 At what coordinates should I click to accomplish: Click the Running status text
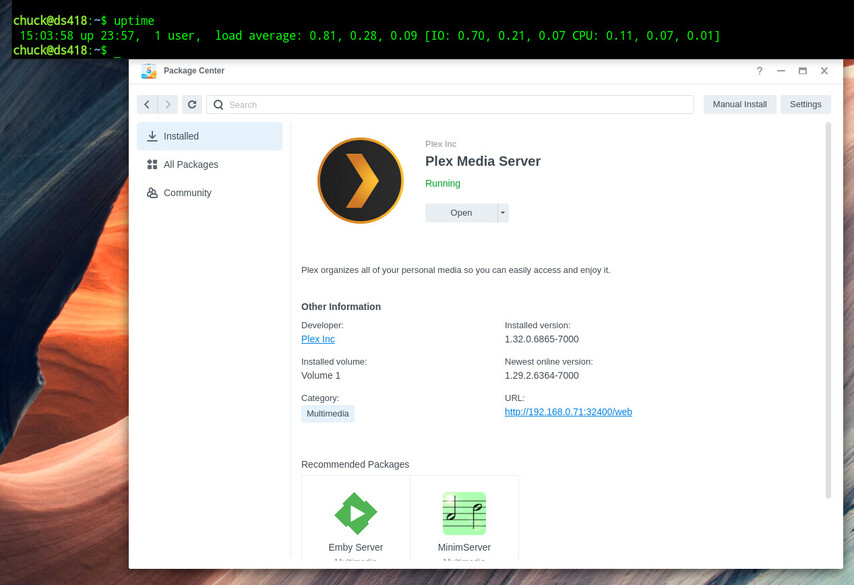pos(443,184)
